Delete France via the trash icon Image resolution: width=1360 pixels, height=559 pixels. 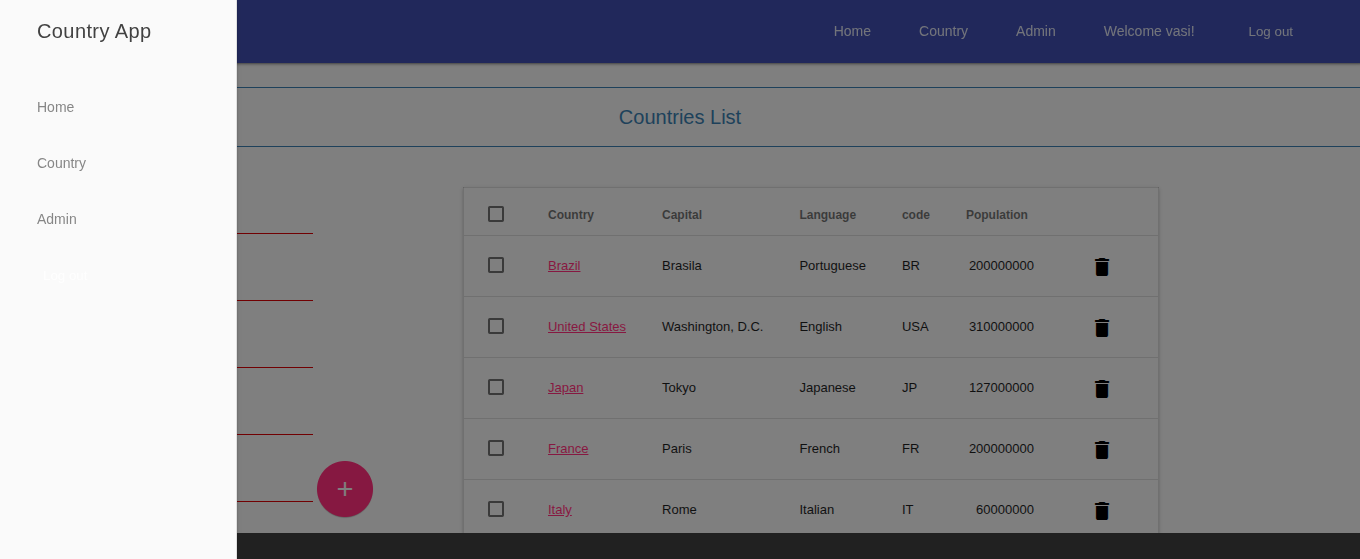click(1101, 450)
